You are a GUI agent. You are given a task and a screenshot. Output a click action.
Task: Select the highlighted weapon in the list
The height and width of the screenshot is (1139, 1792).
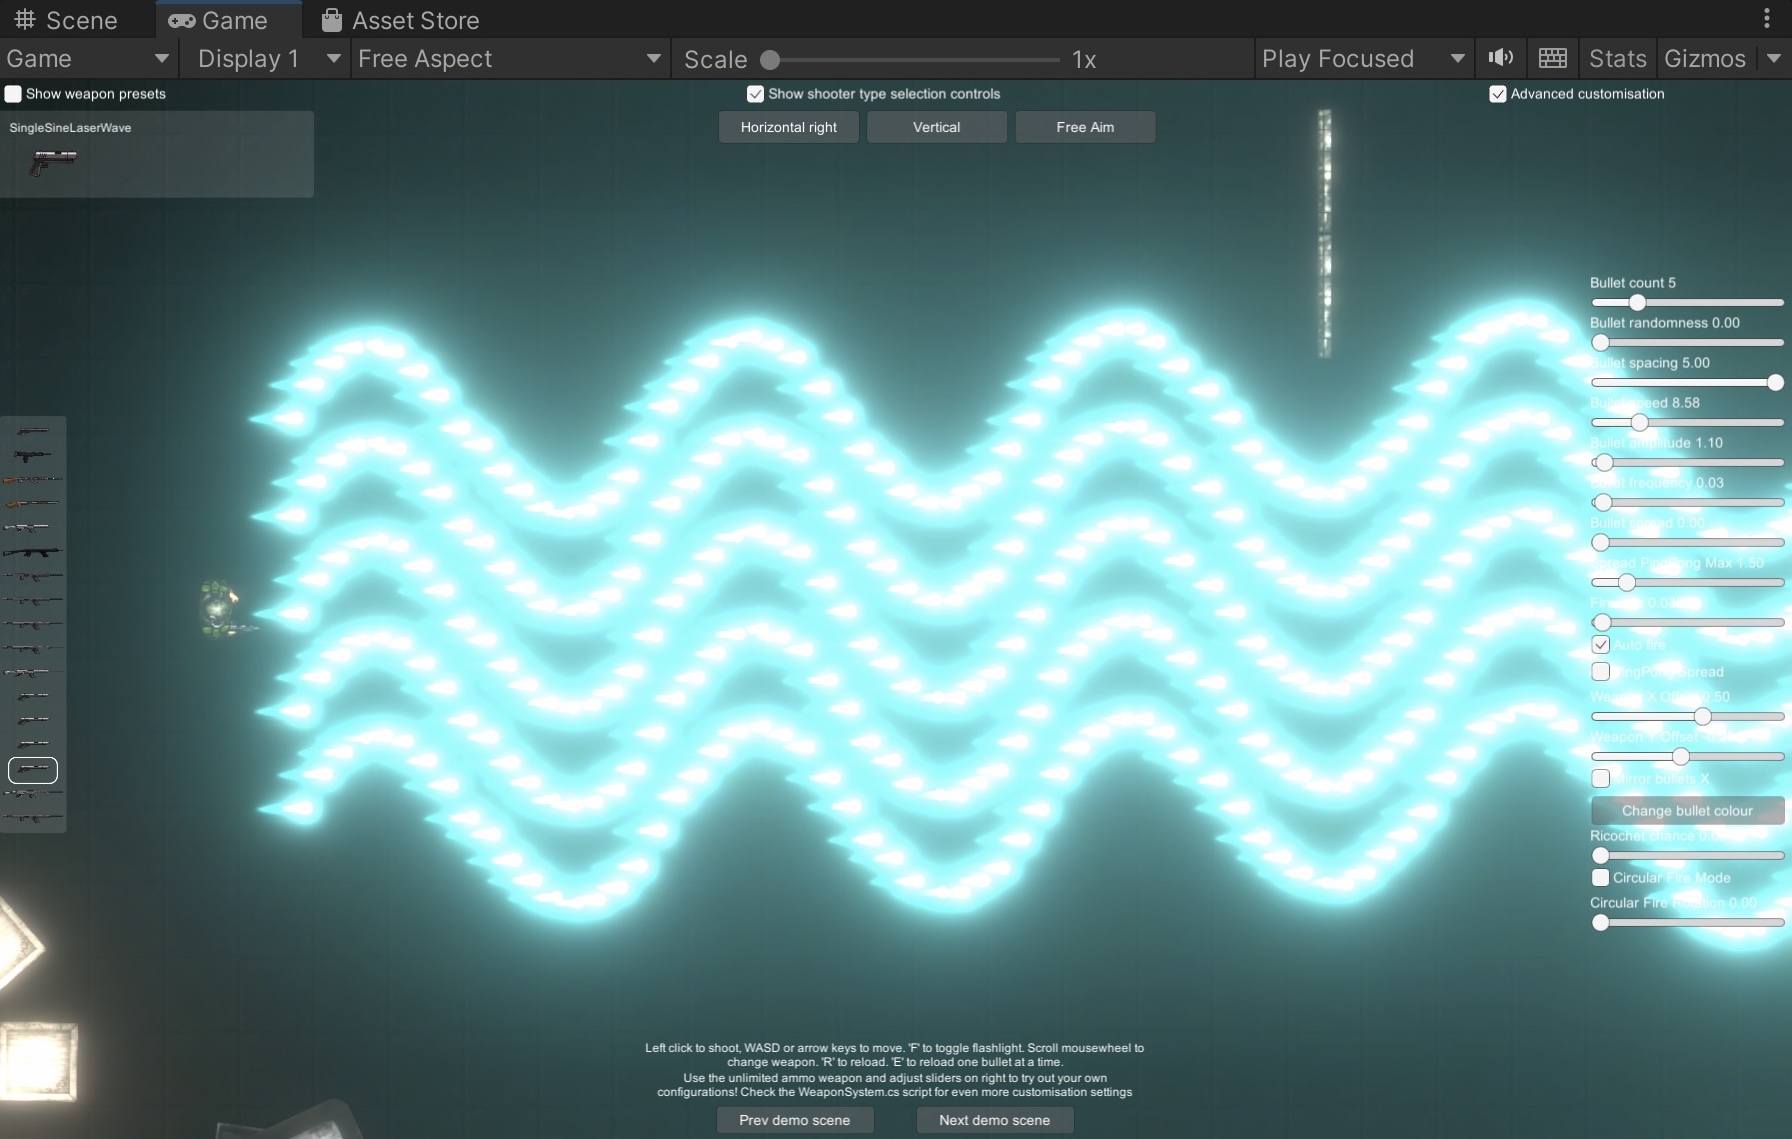coord(33,770)
